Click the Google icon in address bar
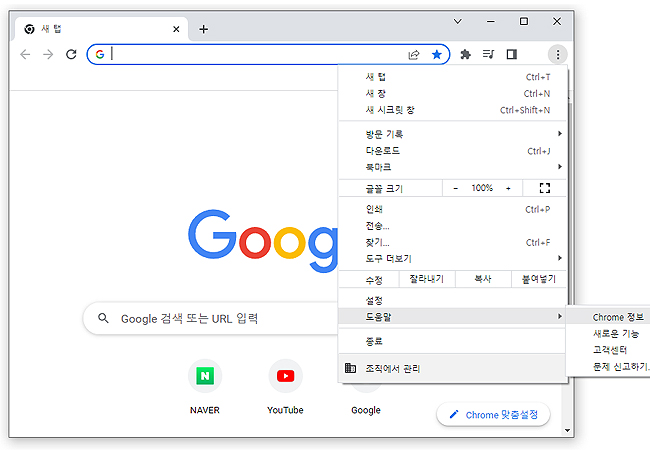The height and width of the screenshot is (450, 650). (100, 54)
